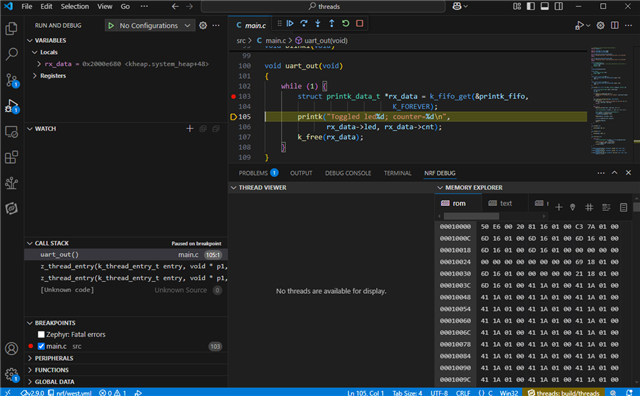640x396 pixels.
Task: Maximize the bottom panel with chevron
Action: click(x=614, y=173)
